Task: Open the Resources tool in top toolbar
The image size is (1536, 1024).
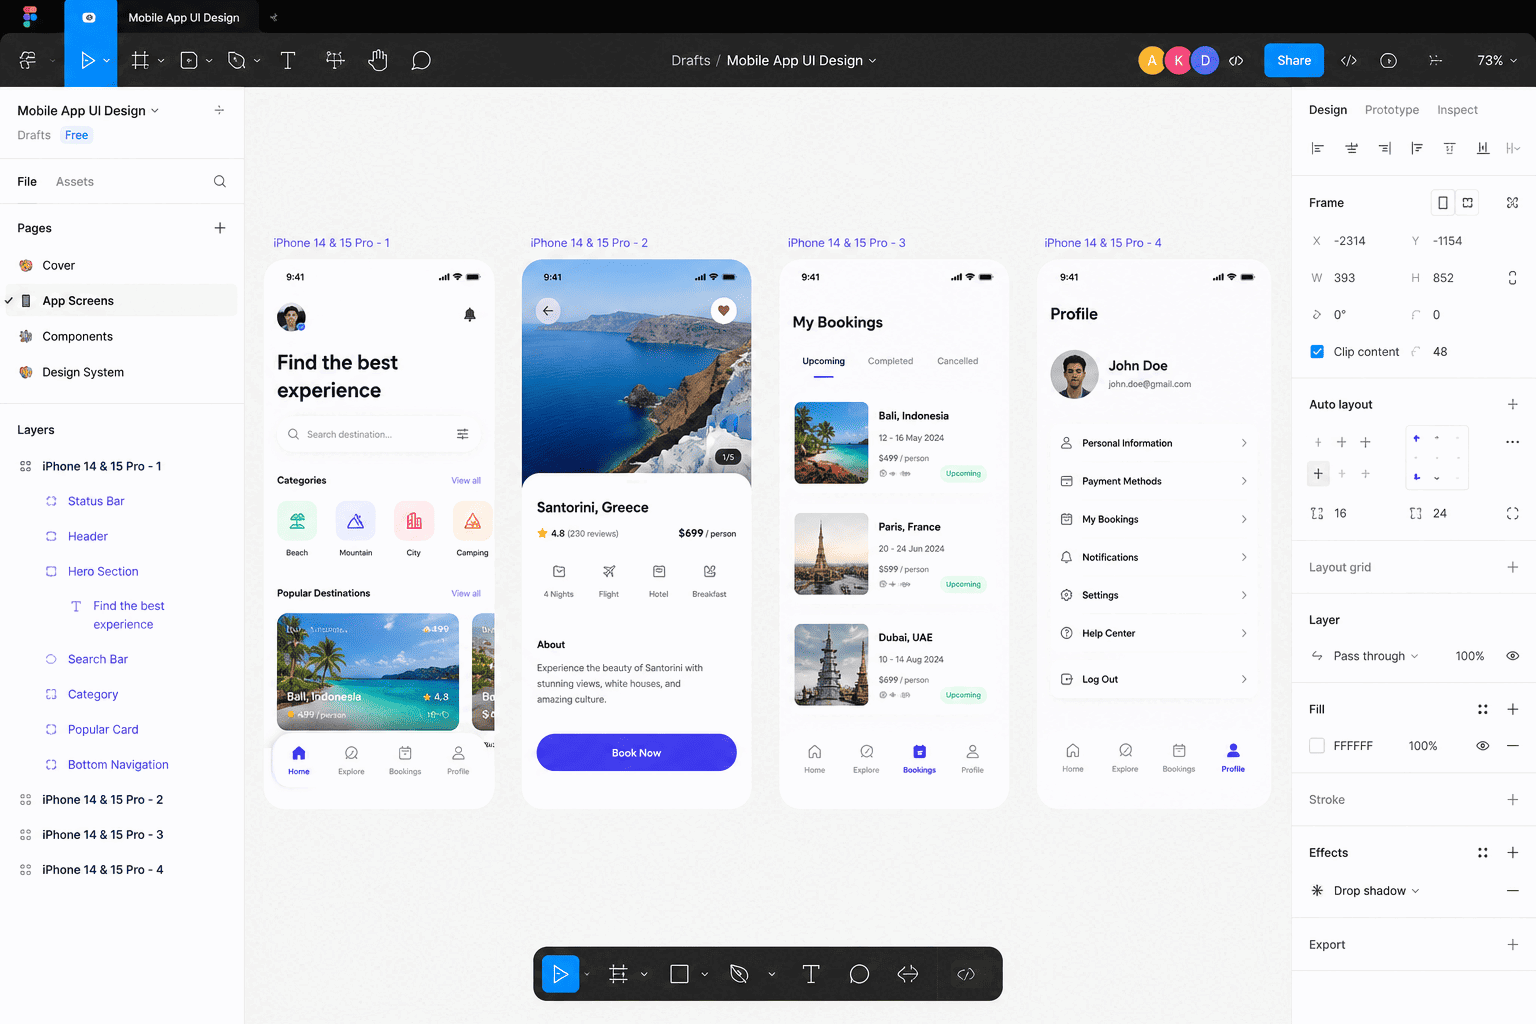Action: click(x=335, y=61)
